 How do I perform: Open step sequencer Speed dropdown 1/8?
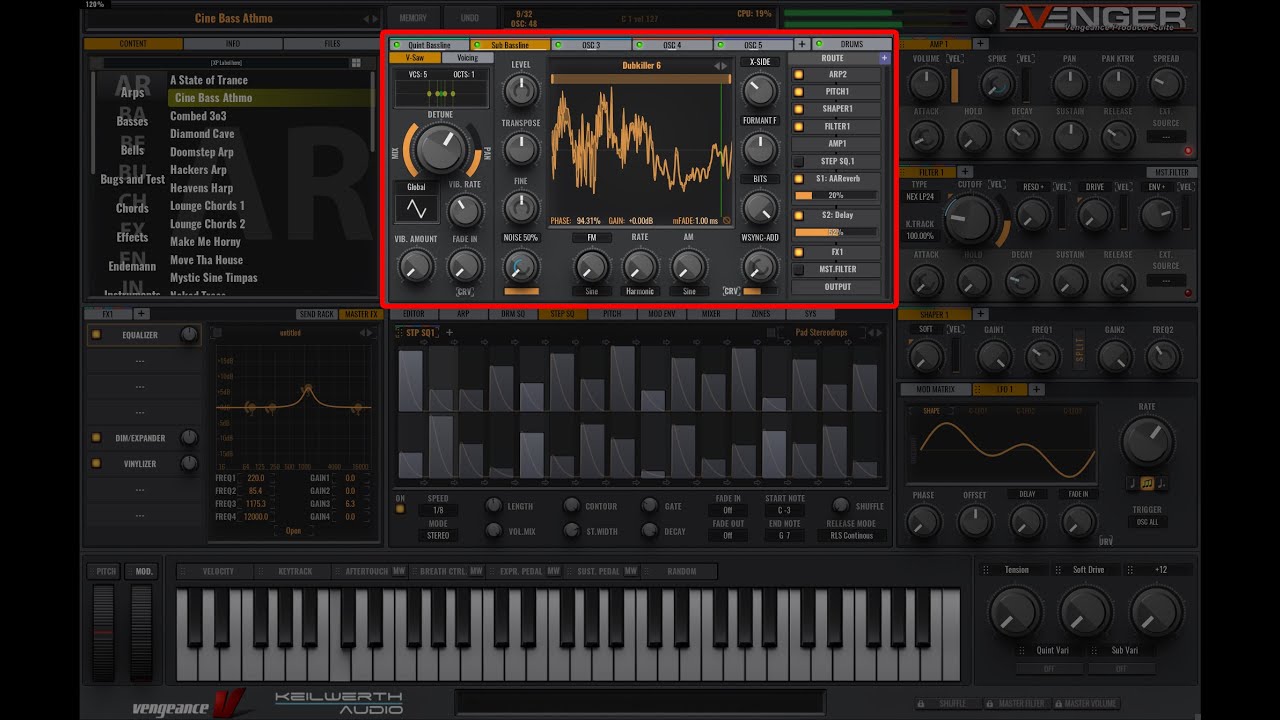pyautogui.click(x=438, y=511)
